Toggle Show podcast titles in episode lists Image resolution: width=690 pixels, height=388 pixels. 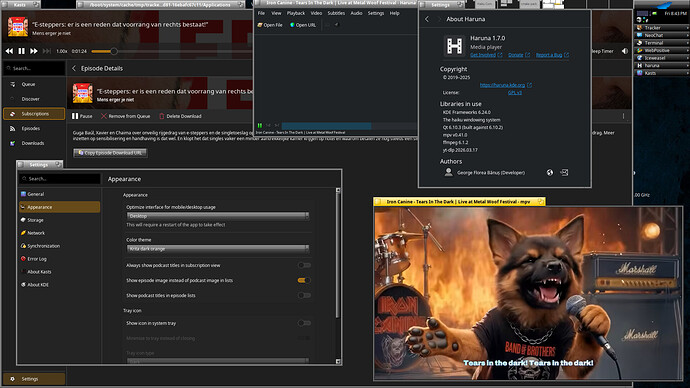click(x=304, y=295)
